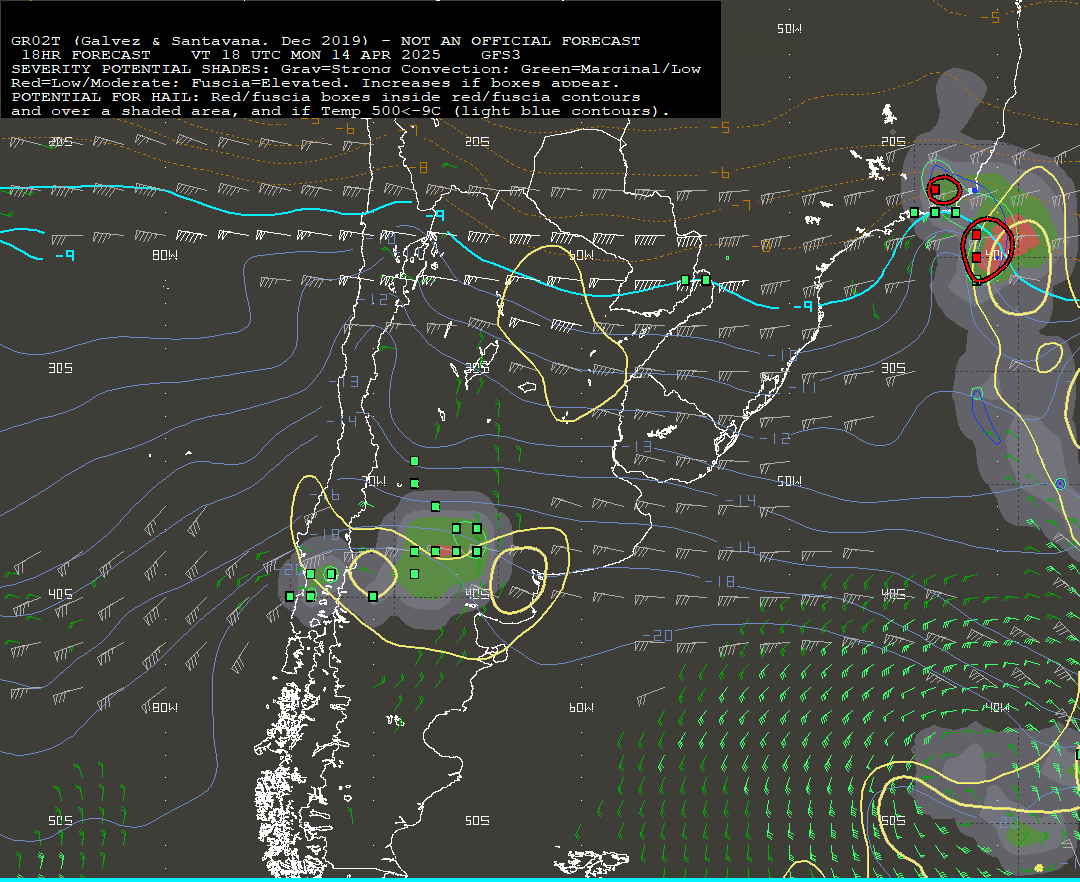
Task: Click the 'VT 18 UTC MON 14 APR 2025' text
Action: 315,55
